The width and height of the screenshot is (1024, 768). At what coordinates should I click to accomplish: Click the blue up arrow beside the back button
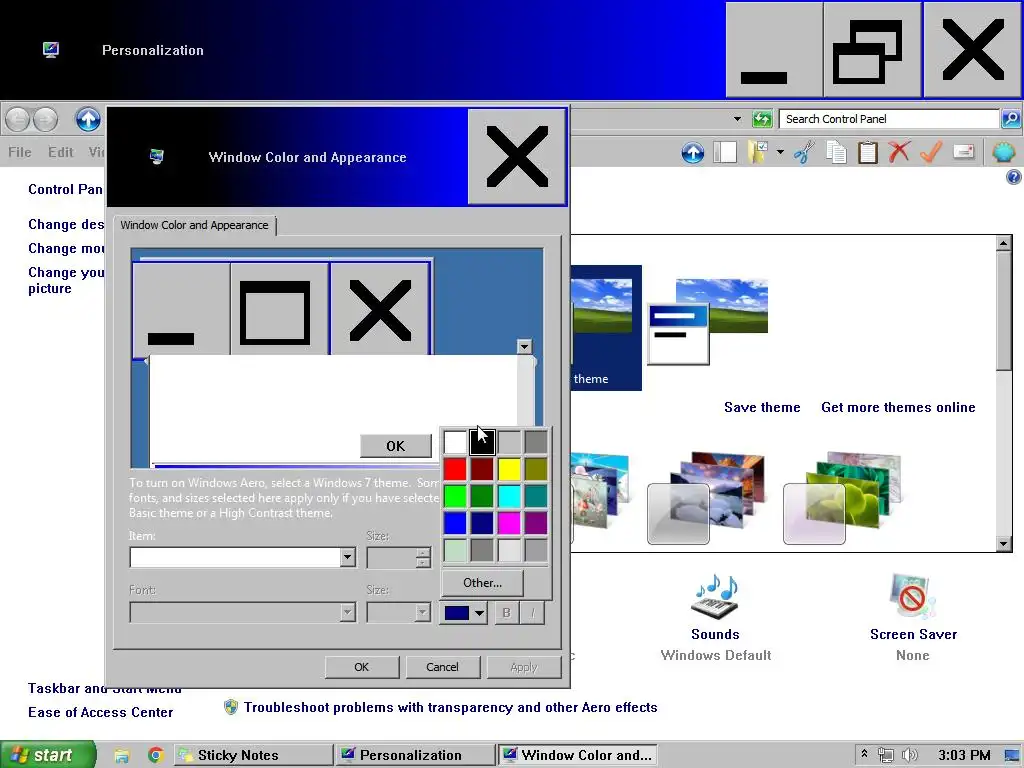[x=88, y=120]
